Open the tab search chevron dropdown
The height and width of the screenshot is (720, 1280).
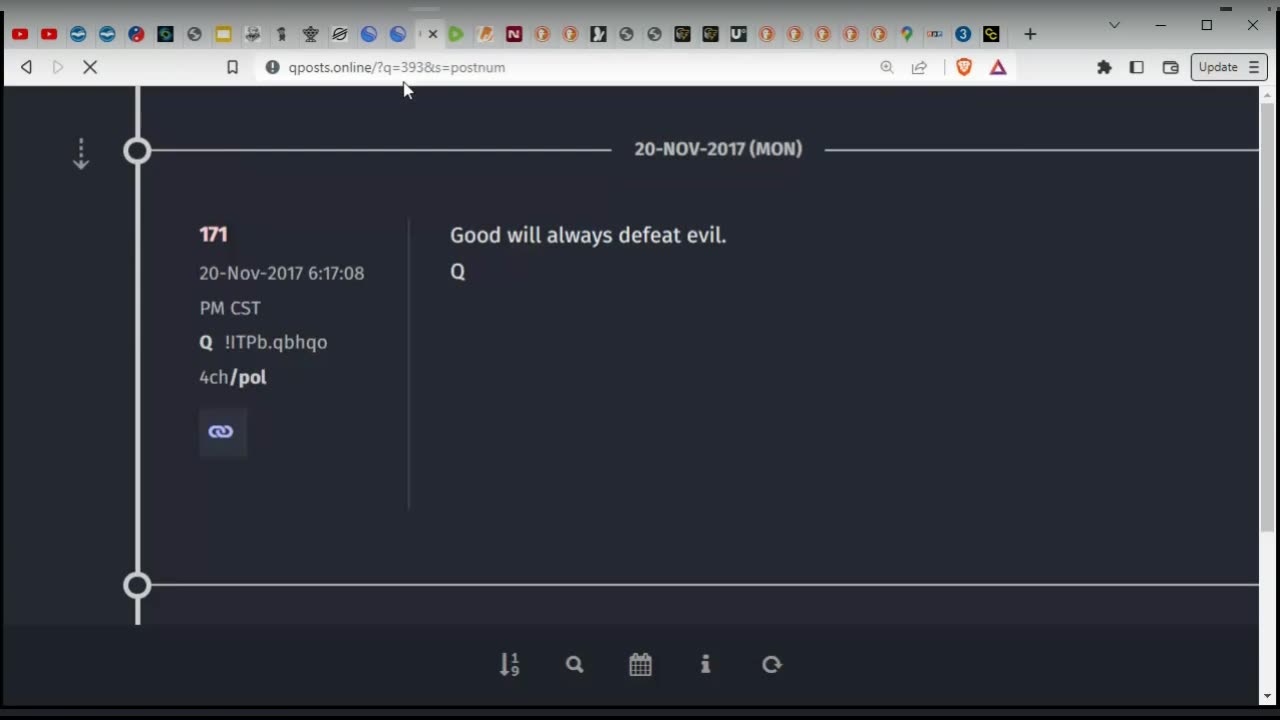[1114, 25]
